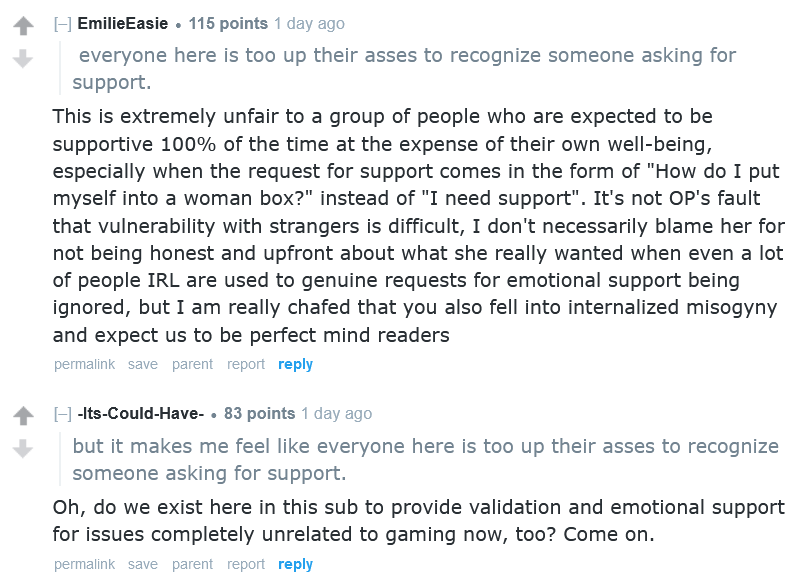Collapse EmilieEasie's comment thread
Image resolution: width=810 pixels, height=582 pixels.
click(62, 24)
